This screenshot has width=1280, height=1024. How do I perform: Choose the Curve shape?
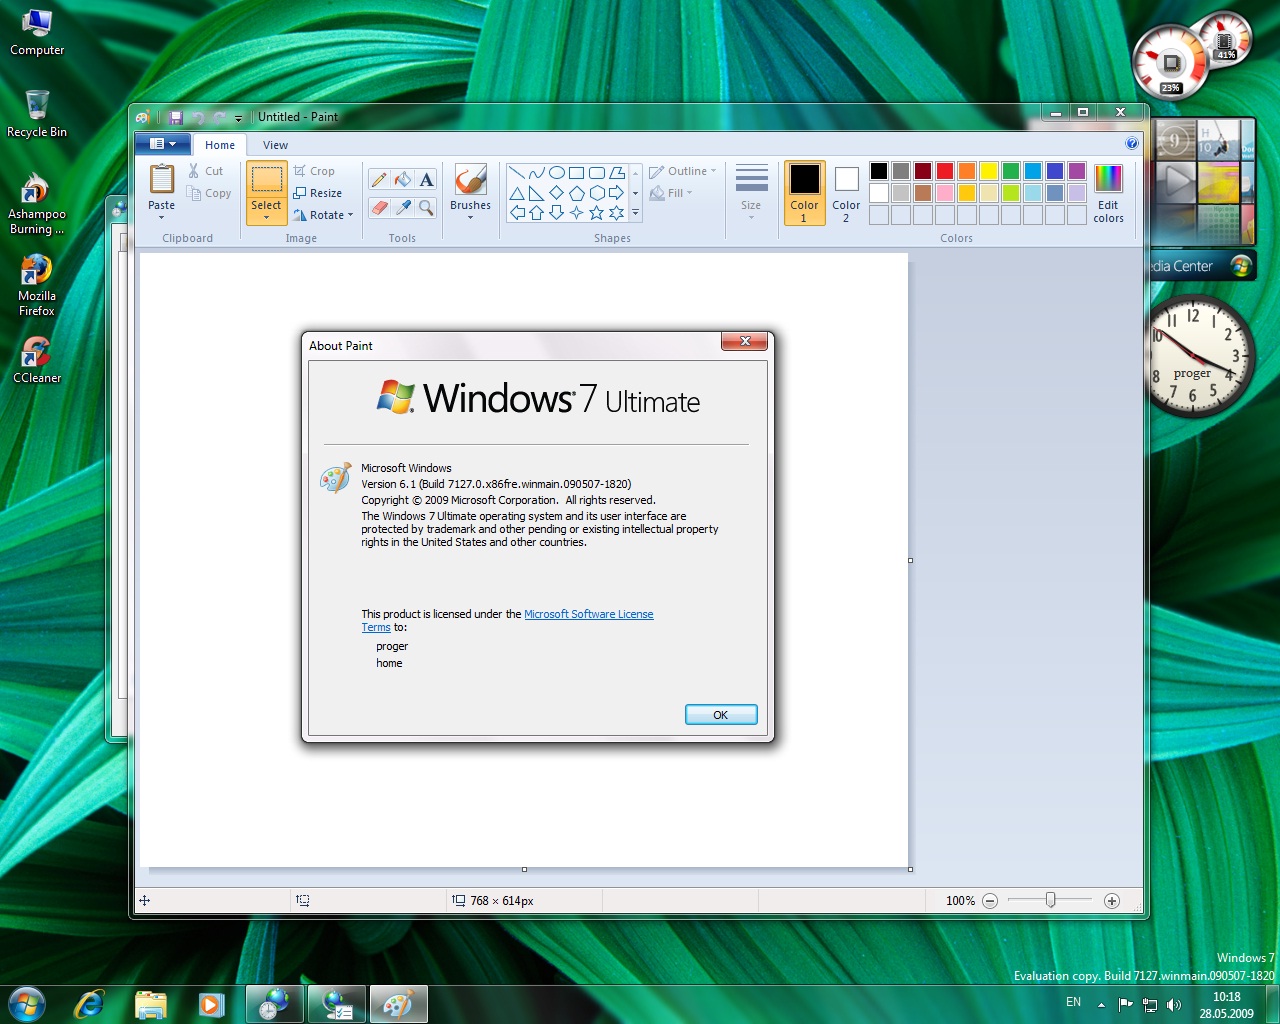(x=537, y=173)
